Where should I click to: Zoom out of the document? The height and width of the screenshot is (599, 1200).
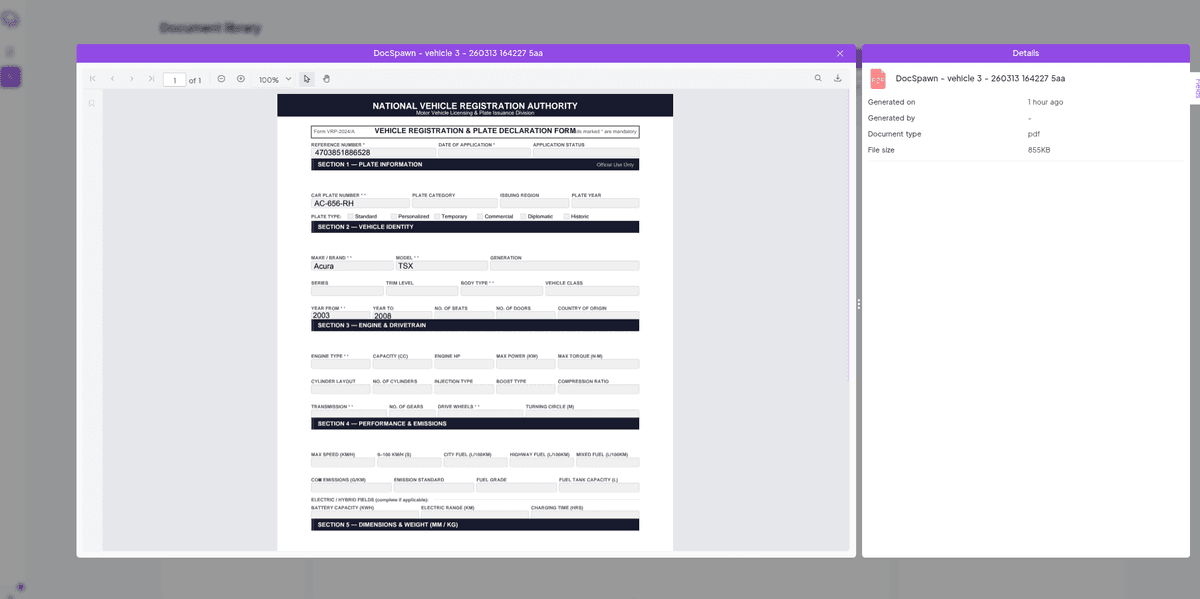pos(220,78)
